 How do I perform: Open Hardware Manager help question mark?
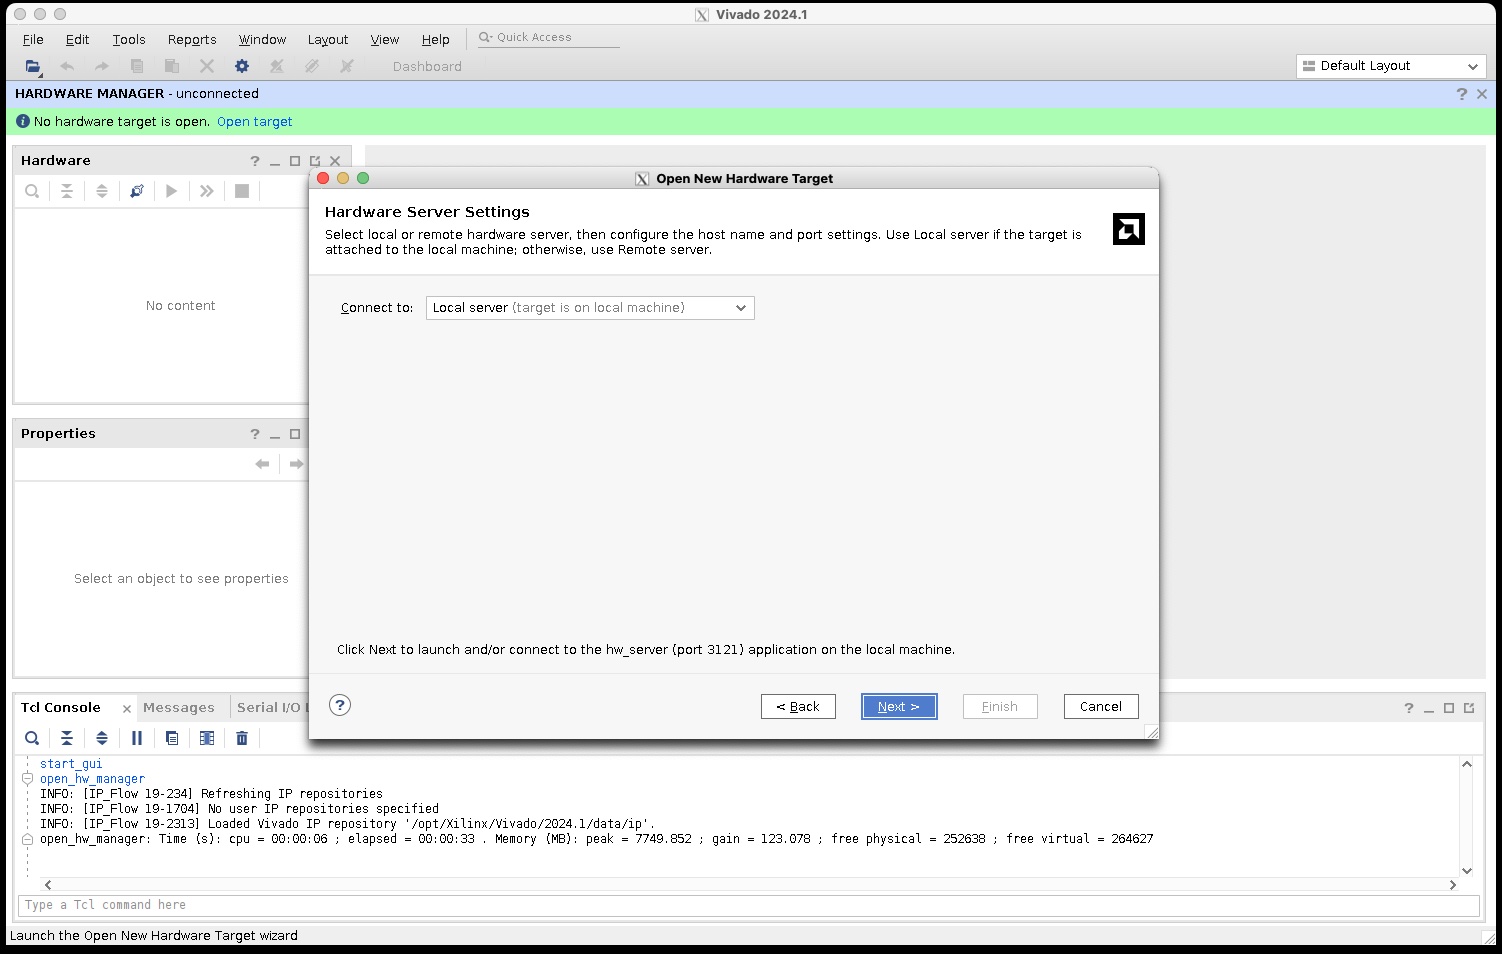coord(1462,94)
